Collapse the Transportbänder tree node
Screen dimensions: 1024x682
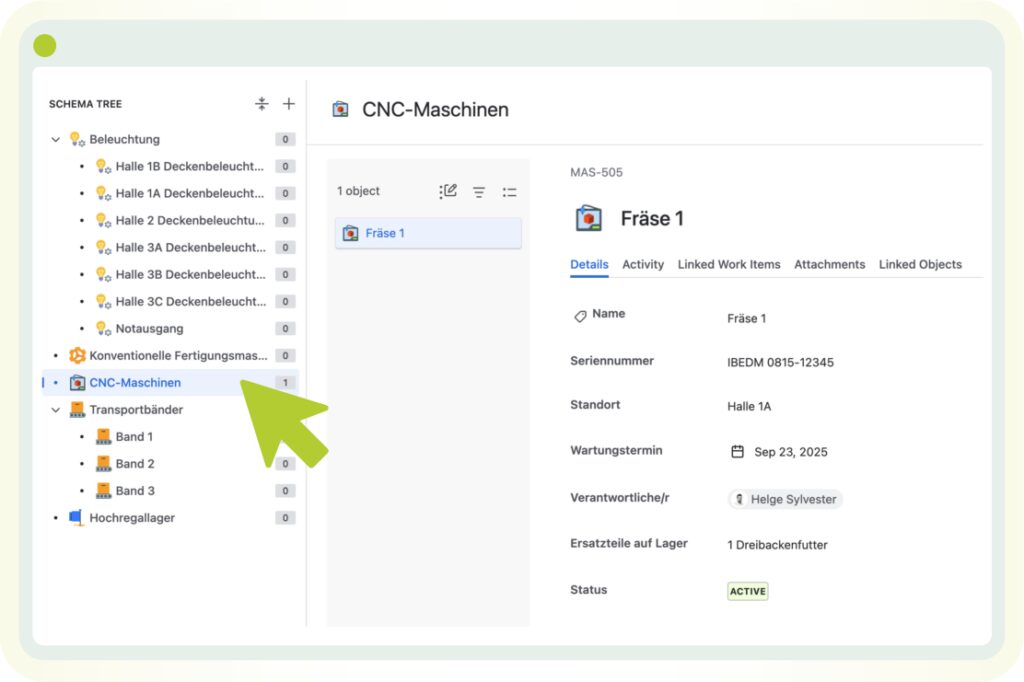coord(56,410)
